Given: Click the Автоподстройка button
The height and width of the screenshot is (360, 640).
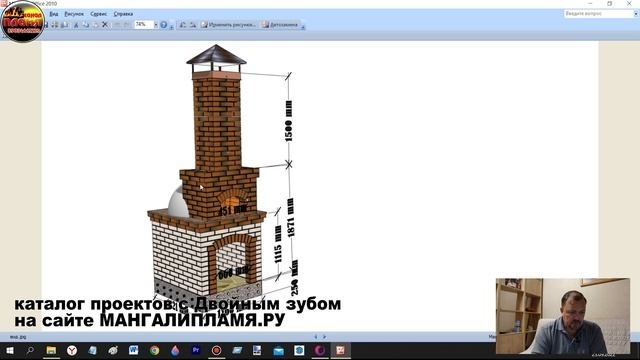Looking at the screenshot, I should (x=280, y=25).
